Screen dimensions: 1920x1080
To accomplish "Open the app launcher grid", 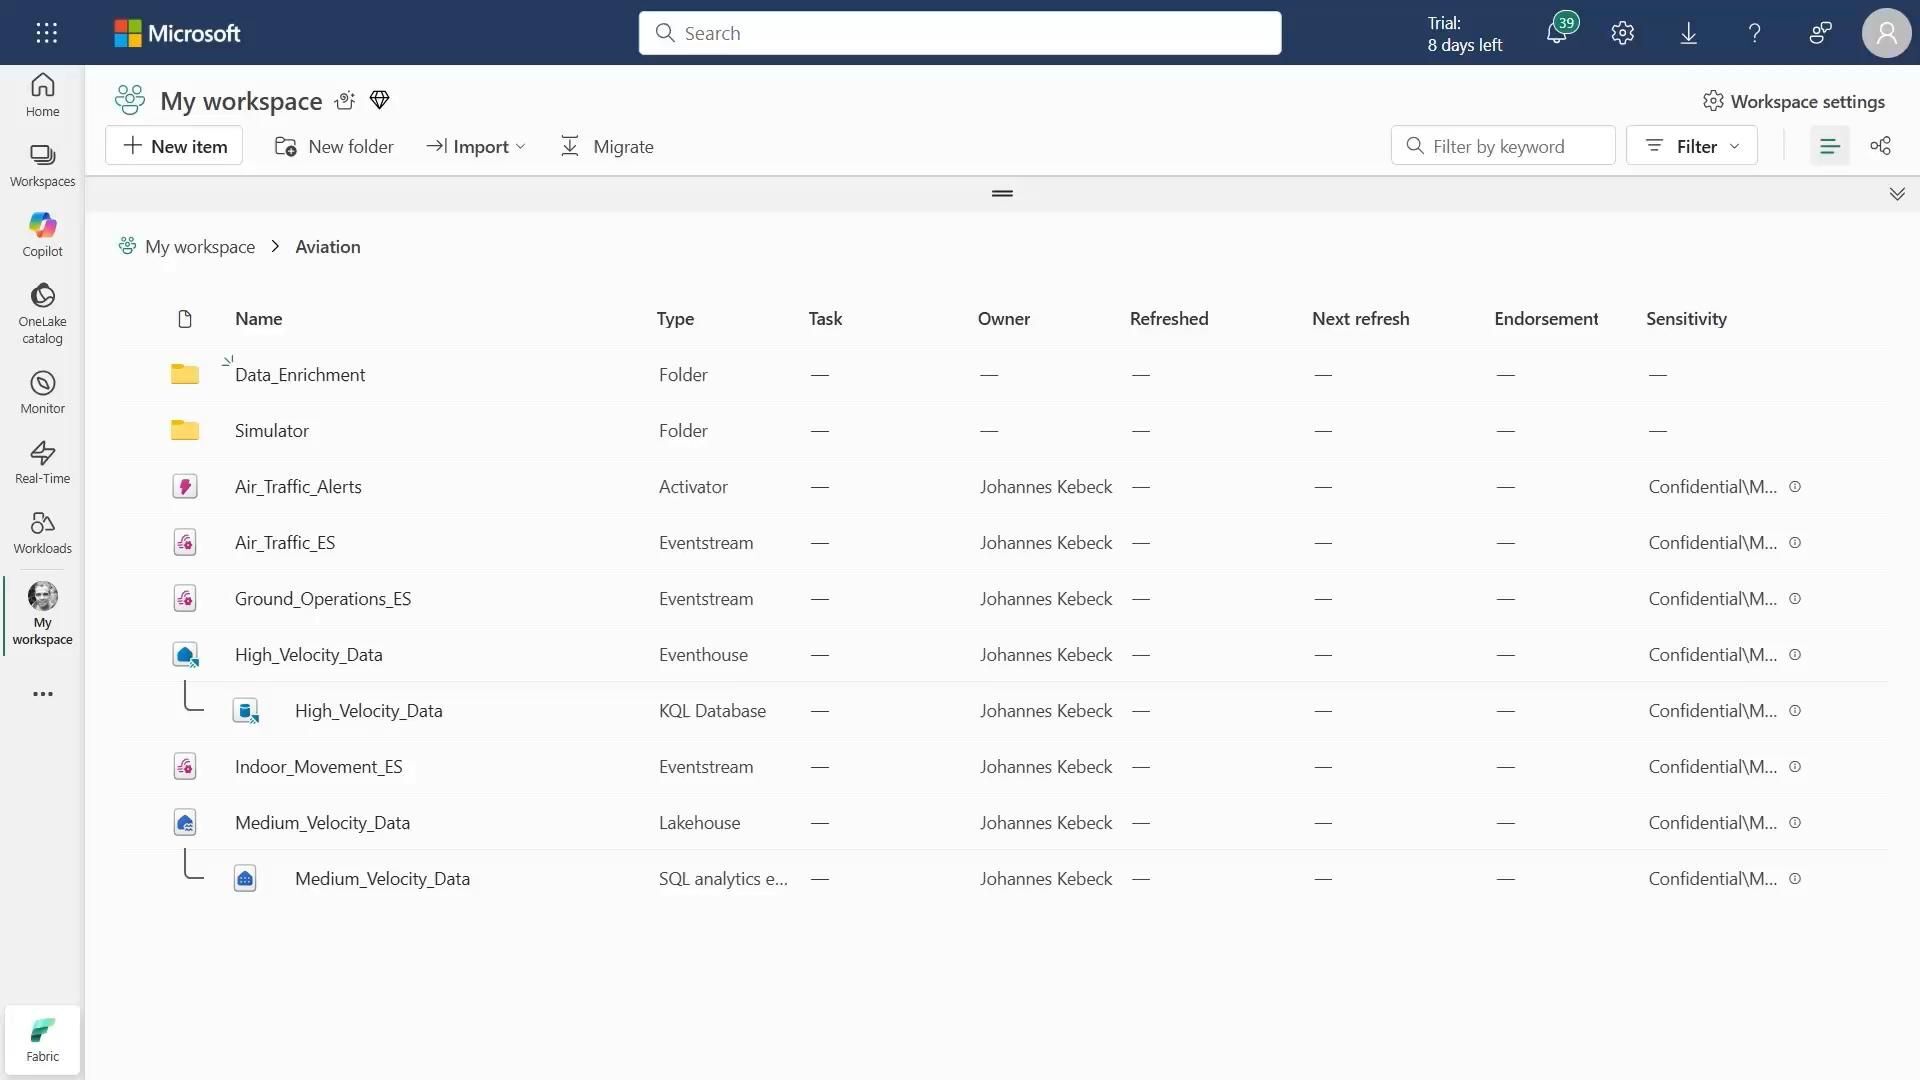I will (46, 33).
